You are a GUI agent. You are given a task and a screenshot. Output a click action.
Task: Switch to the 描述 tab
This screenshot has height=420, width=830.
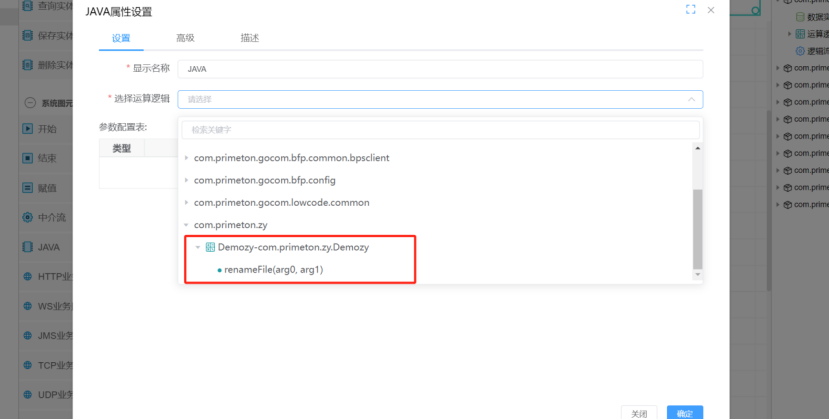point(249,38)
